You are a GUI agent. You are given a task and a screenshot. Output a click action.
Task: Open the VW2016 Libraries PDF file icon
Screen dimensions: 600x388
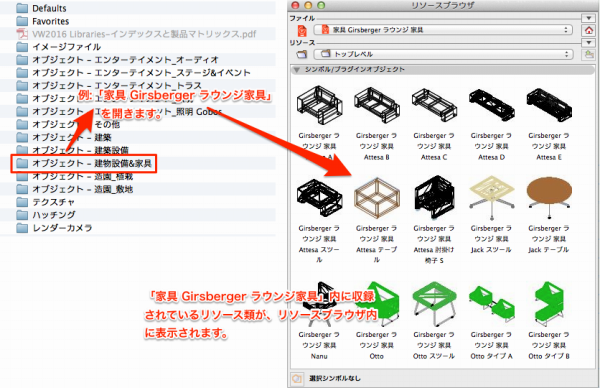tap(22, 34)
